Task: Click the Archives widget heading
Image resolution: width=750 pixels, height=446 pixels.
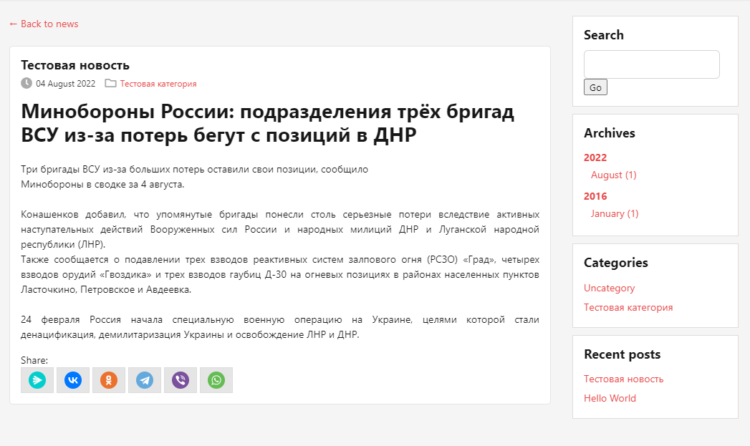Action: [x=609, y=133]
